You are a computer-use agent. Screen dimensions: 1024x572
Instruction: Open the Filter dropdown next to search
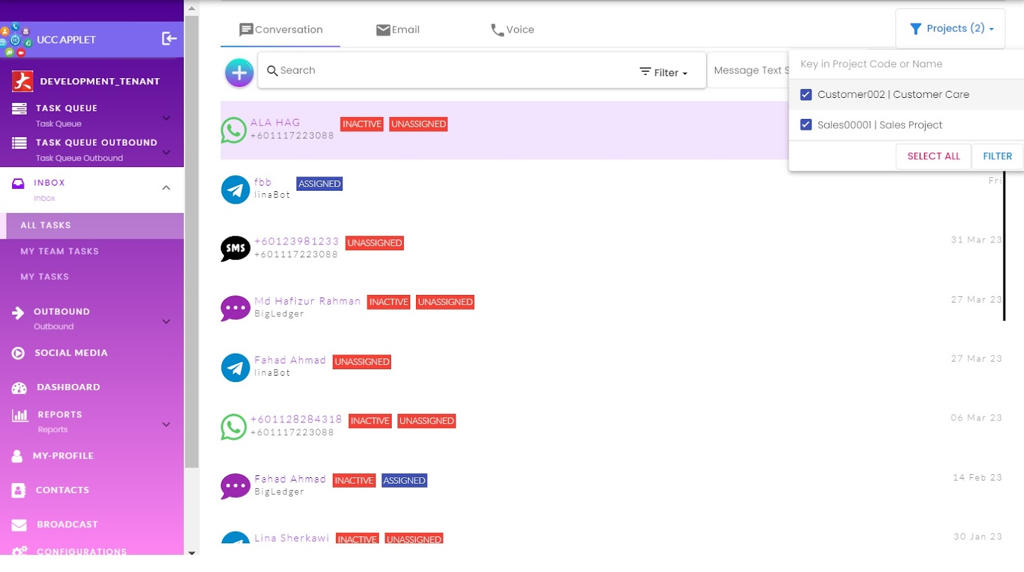click(664, 72)
